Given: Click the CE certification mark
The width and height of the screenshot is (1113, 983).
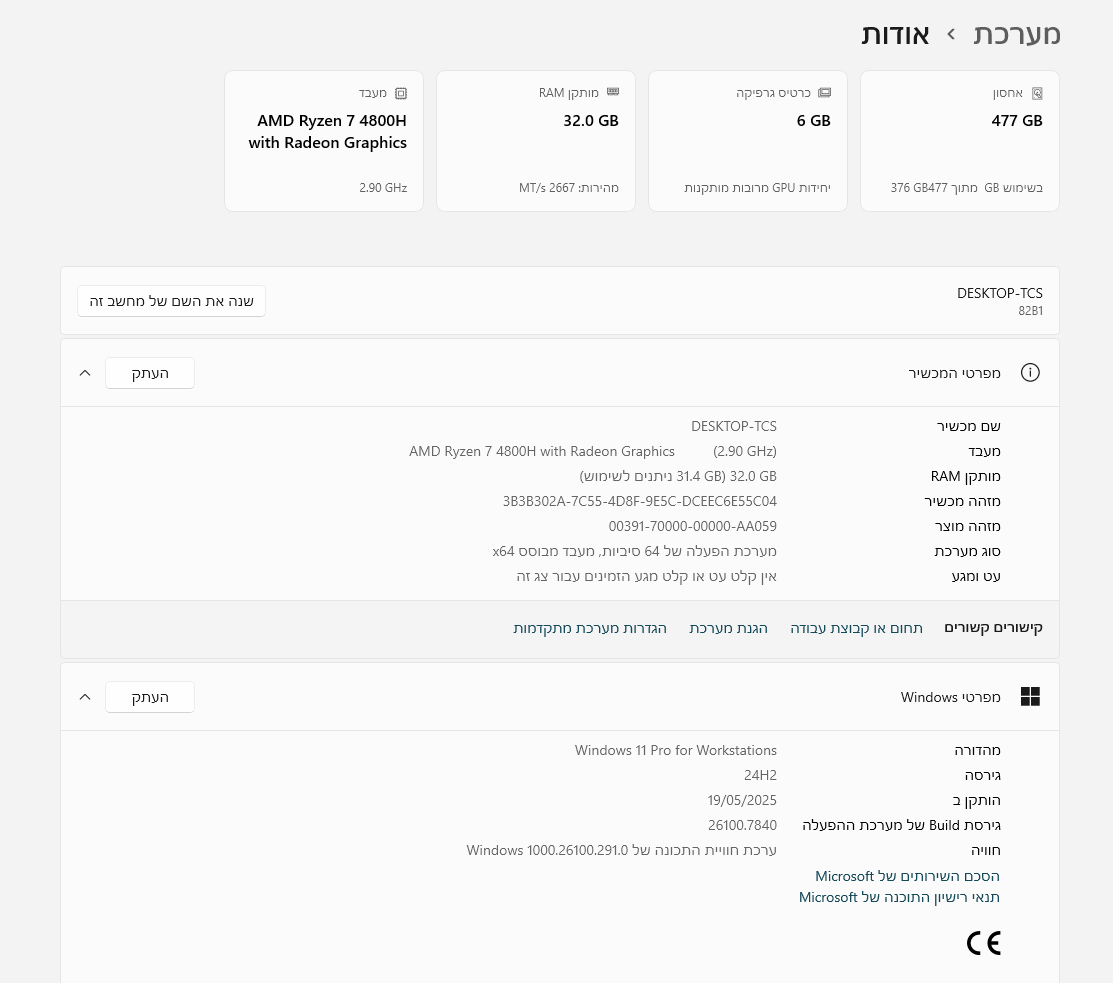Looking at the screenshot, I should (x=983, y=943).
